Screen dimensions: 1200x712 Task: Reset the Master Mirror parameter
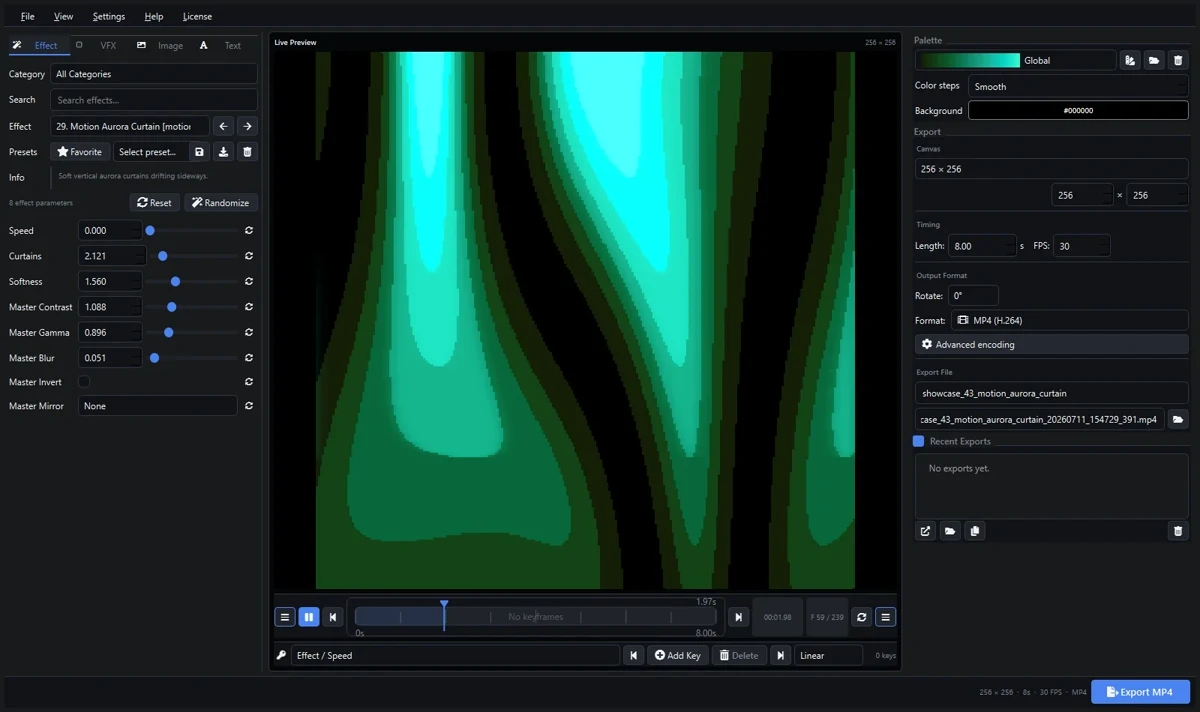[x=249, y=406]
